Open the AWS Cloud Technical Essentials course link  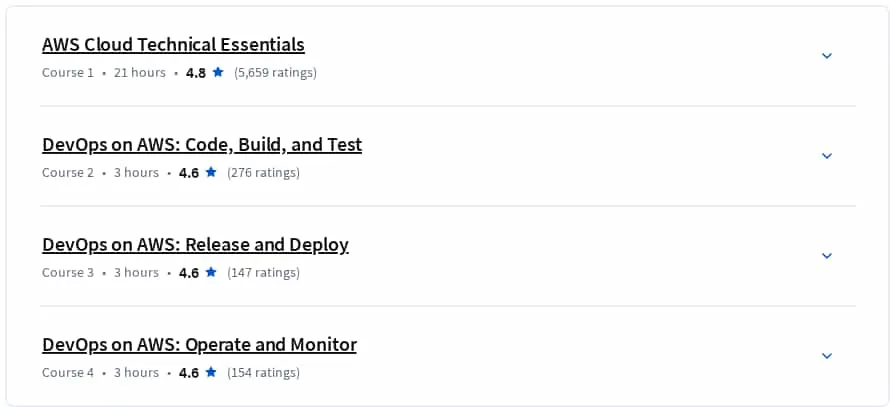[173, 45]
